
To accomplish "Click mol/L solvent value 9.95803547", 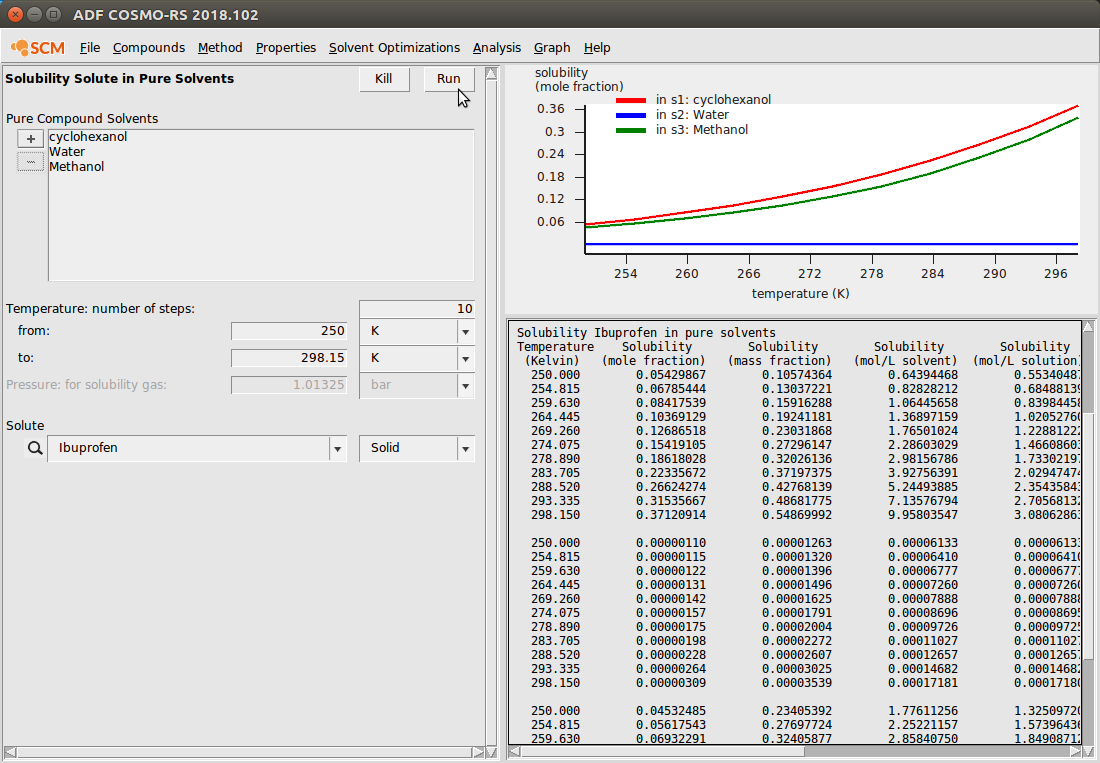I will tap(923, 515).
